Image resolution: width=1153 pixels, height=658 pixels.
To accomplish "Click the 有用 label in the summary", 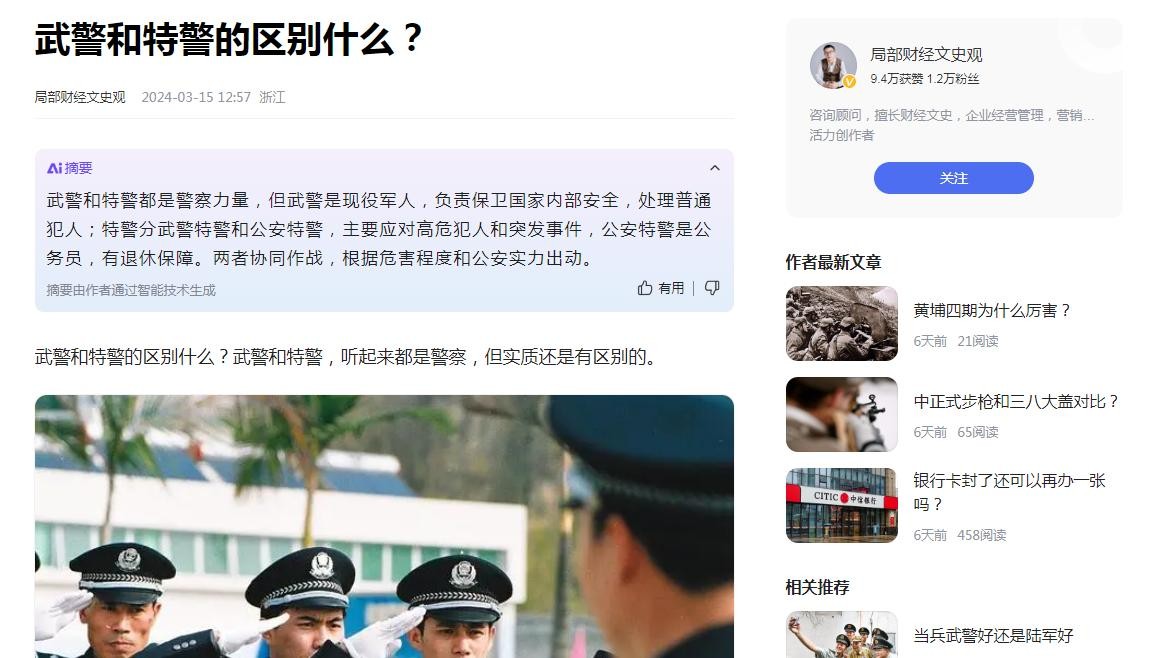I will (671, 288).
